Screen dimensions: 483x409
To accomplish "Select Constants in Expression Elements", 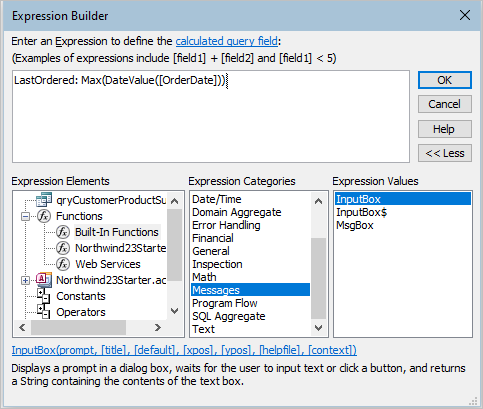I will tap(81, 296).
